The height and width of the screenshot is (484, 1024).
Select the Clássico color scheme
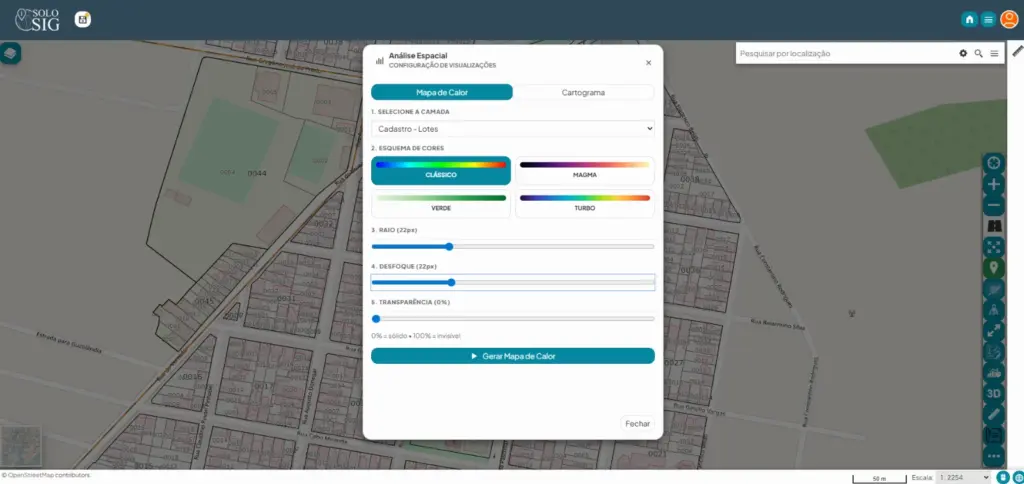pos(441,170)
